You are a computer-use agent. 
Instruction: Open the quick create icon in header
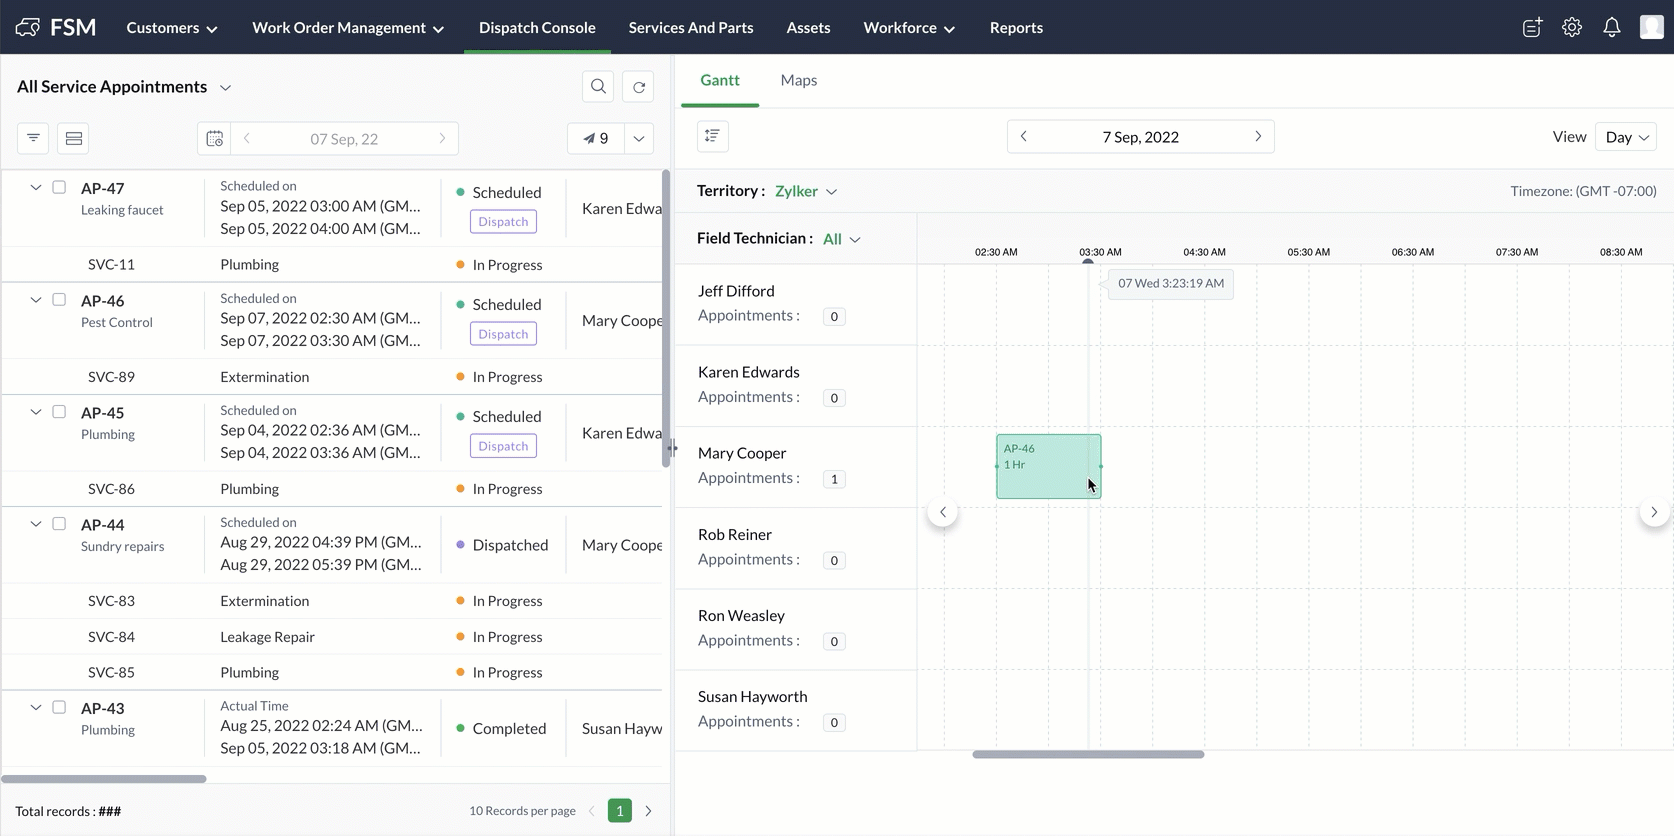point(1532,28)
